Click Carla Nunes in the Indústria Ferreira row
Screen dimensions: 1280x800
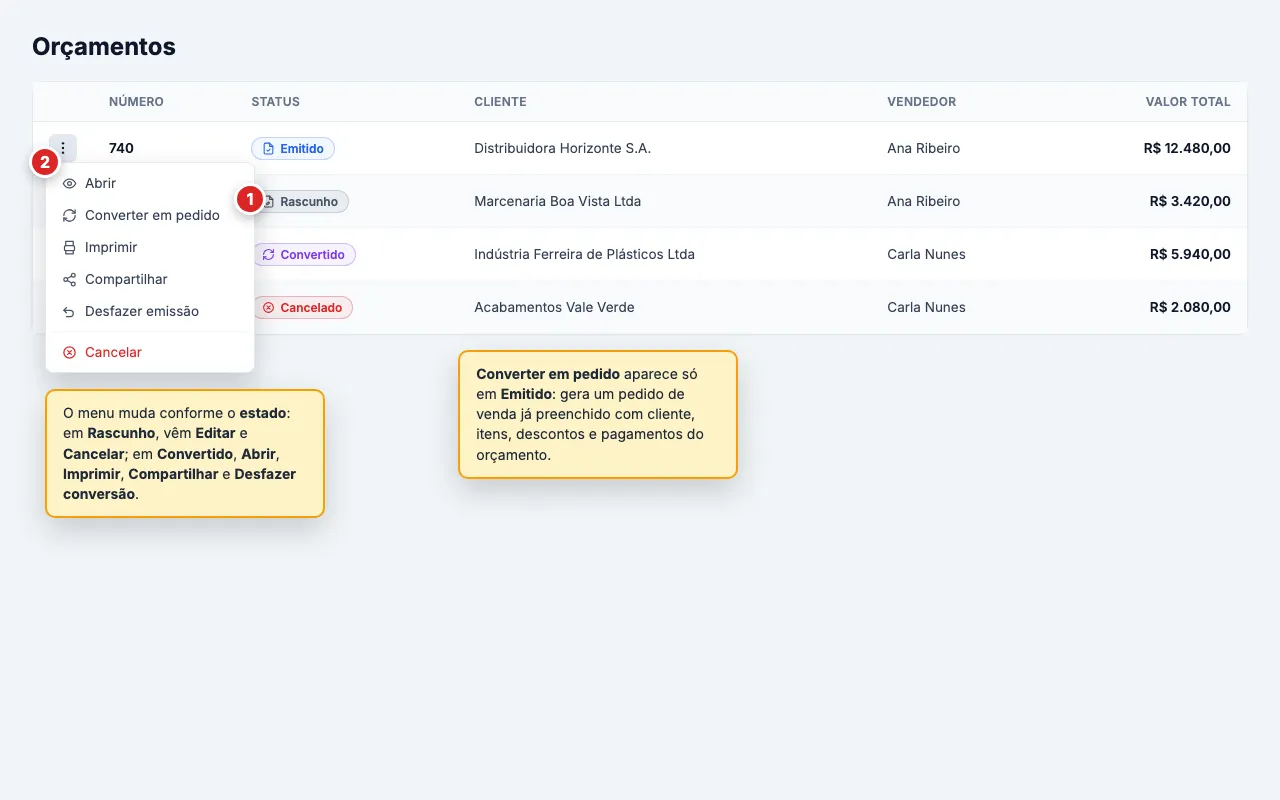pos(926,254)
